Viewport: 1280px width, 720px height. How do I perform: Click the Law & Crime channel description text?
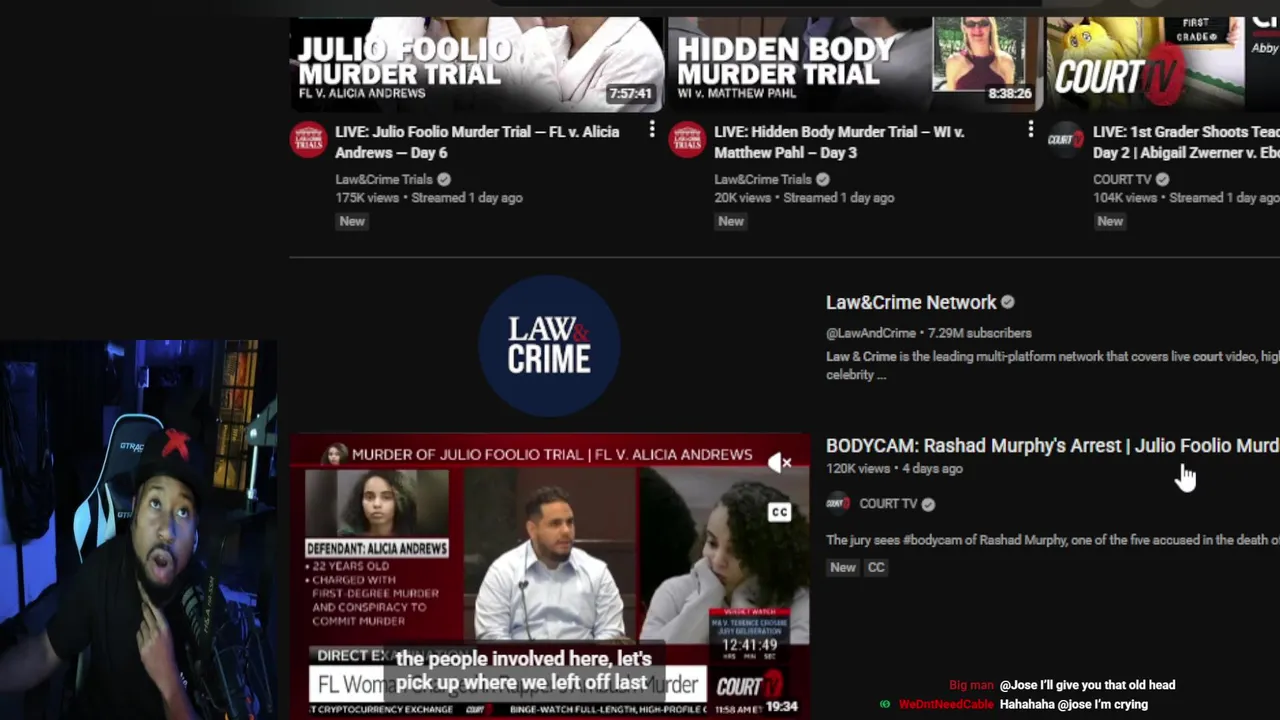click(1052, 365)
